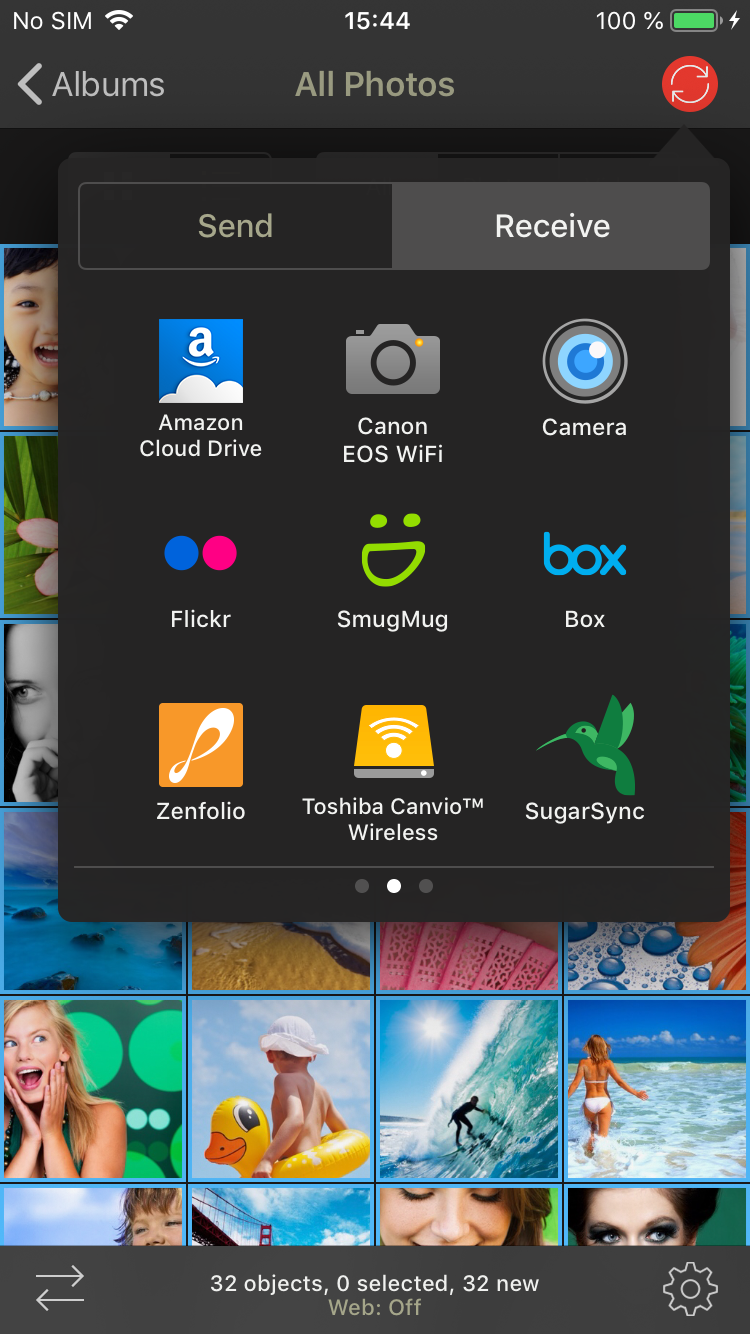Viewport: 750px width, 1334px height.
Task: Jump to third page dot
Action: point(426,886)
